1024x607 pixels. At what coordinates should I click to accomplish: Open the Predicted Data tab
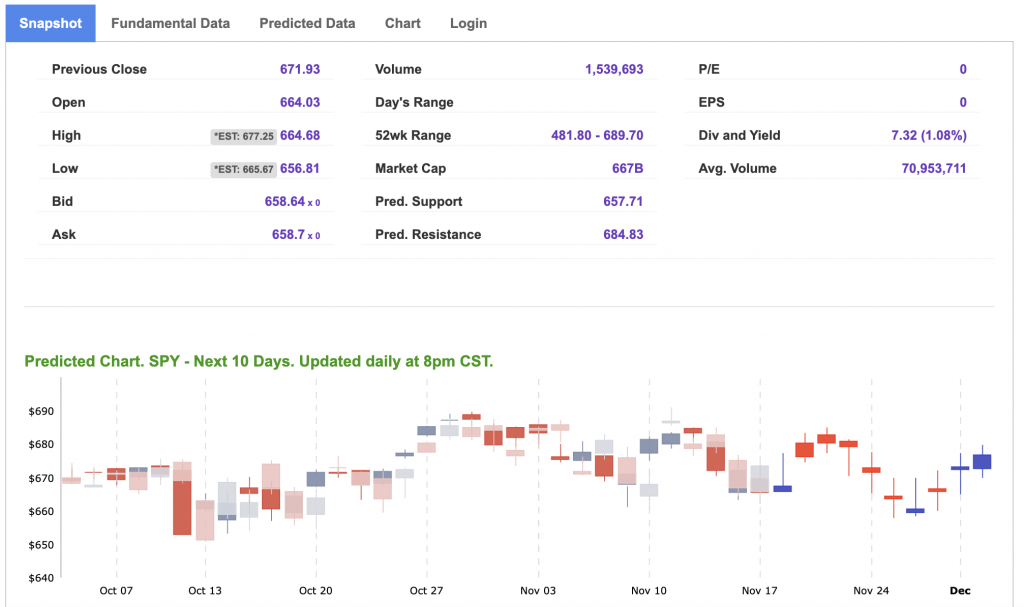tap(307, 23)
